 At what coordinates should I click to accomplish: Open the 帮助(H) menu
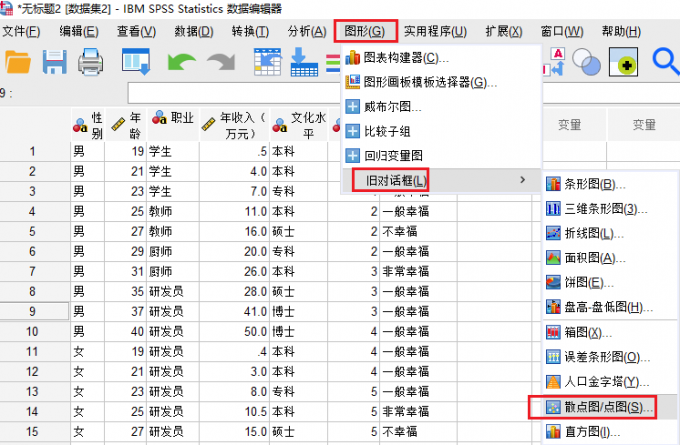coord(621,31)
